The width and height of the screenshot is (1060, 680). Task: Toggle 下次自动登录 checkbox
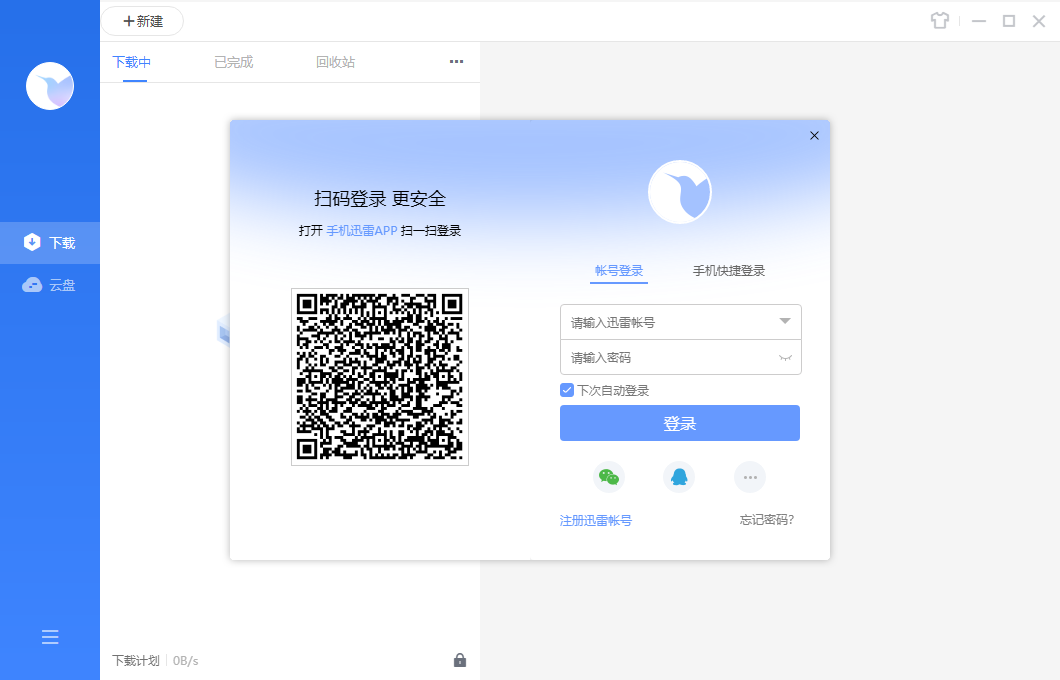pyautogui.click(x=567, y=390)
